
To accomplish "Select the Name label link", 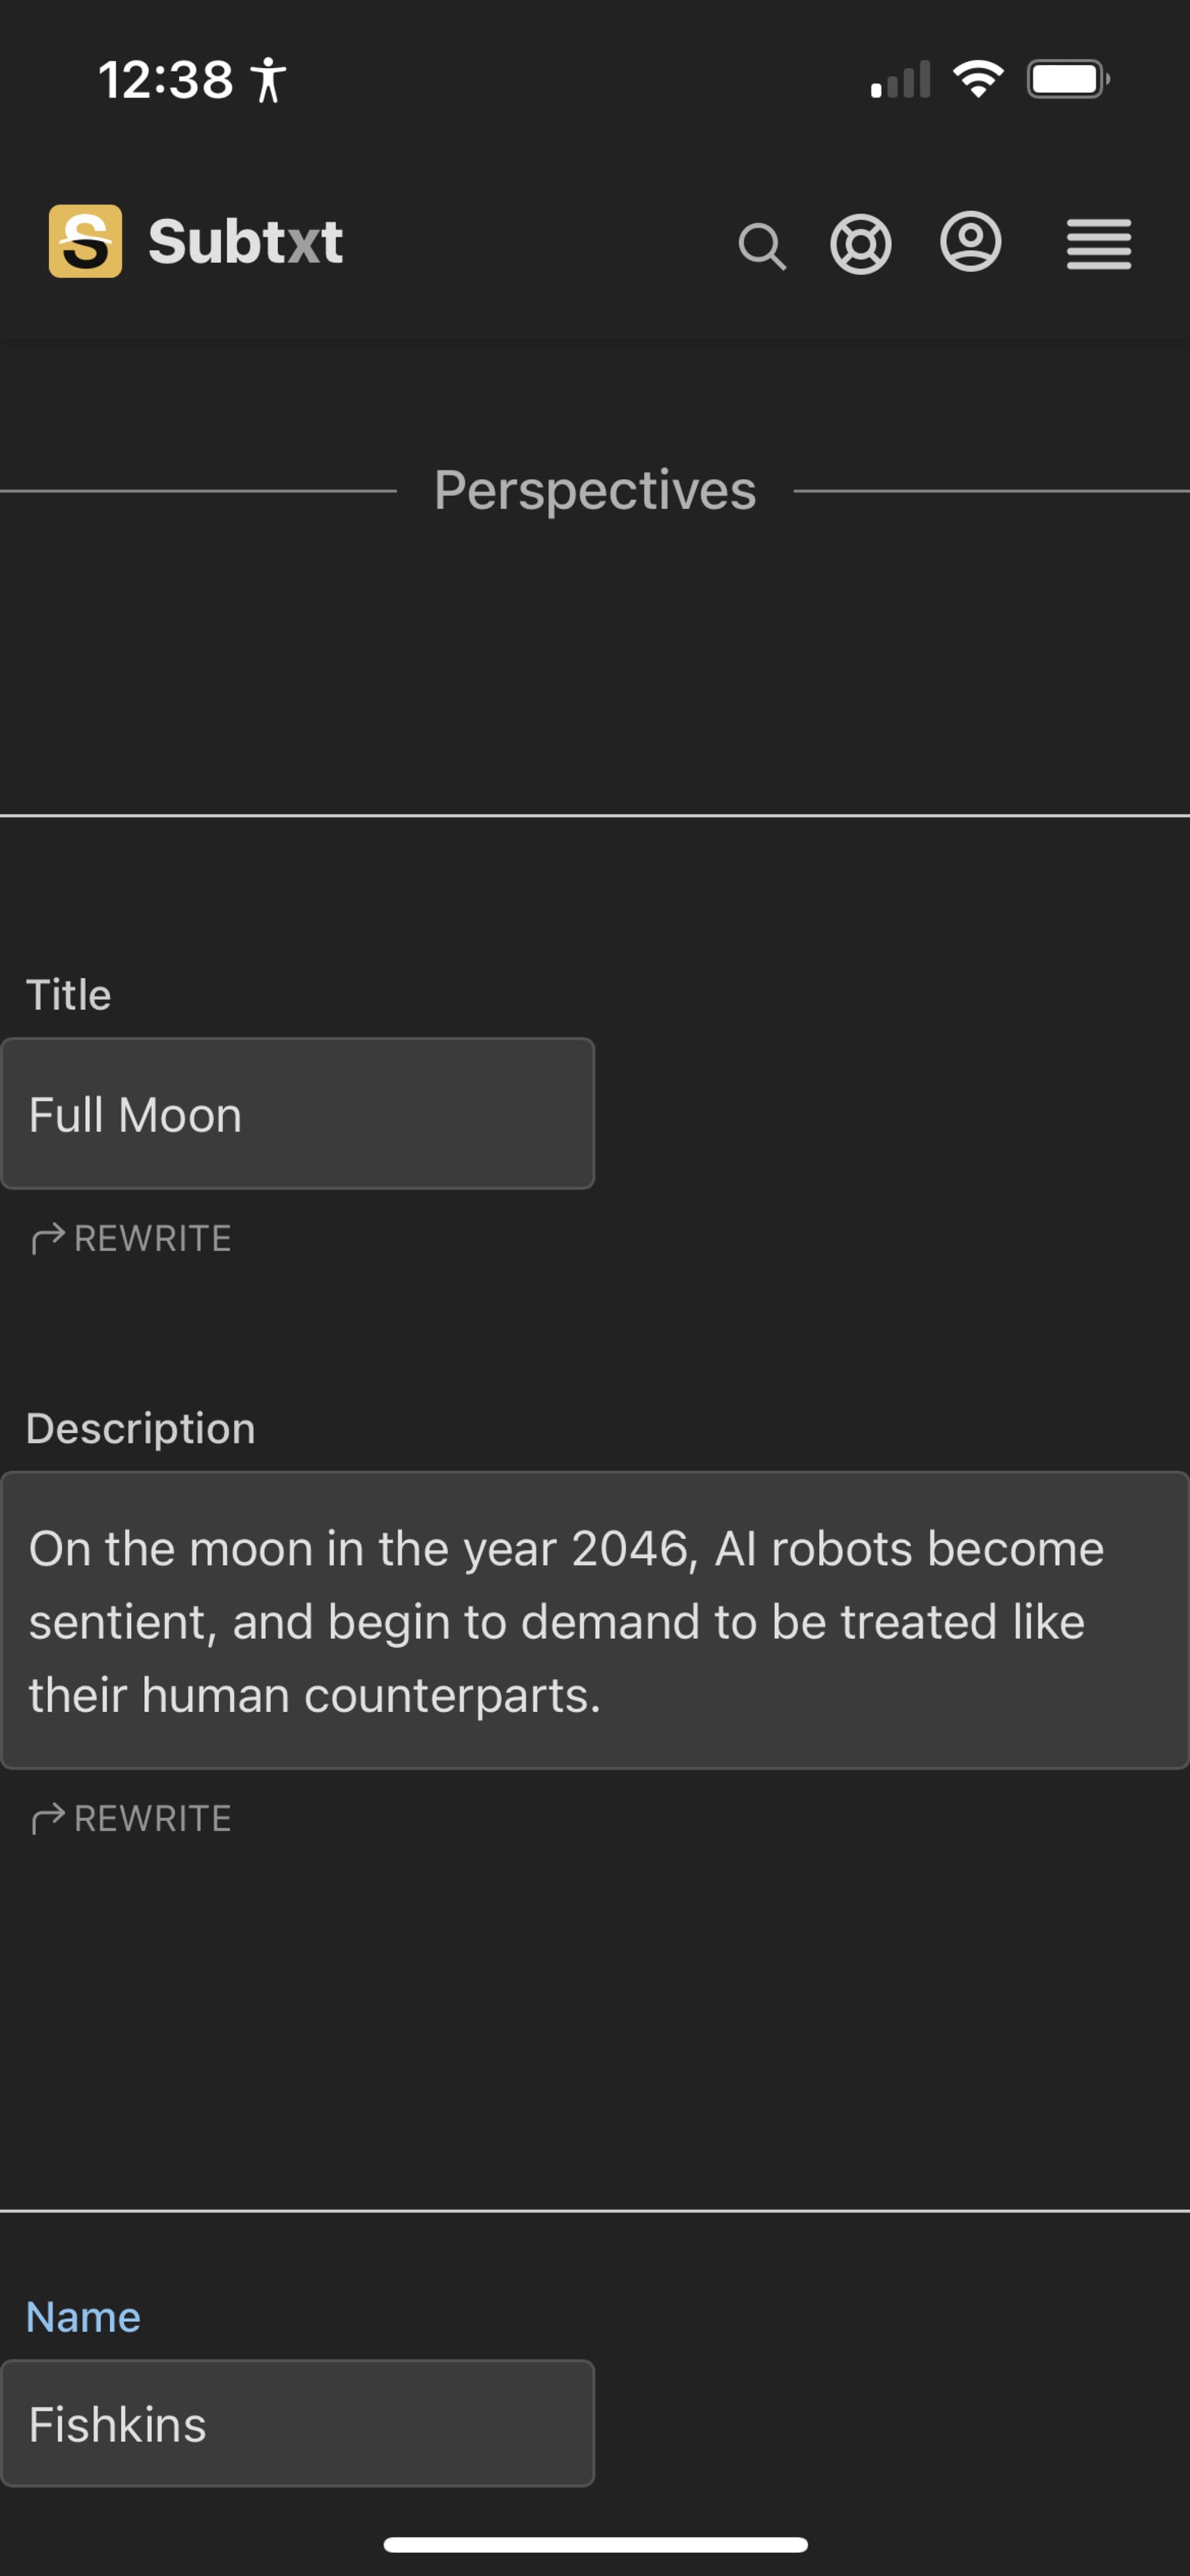I will [83, 2317].
